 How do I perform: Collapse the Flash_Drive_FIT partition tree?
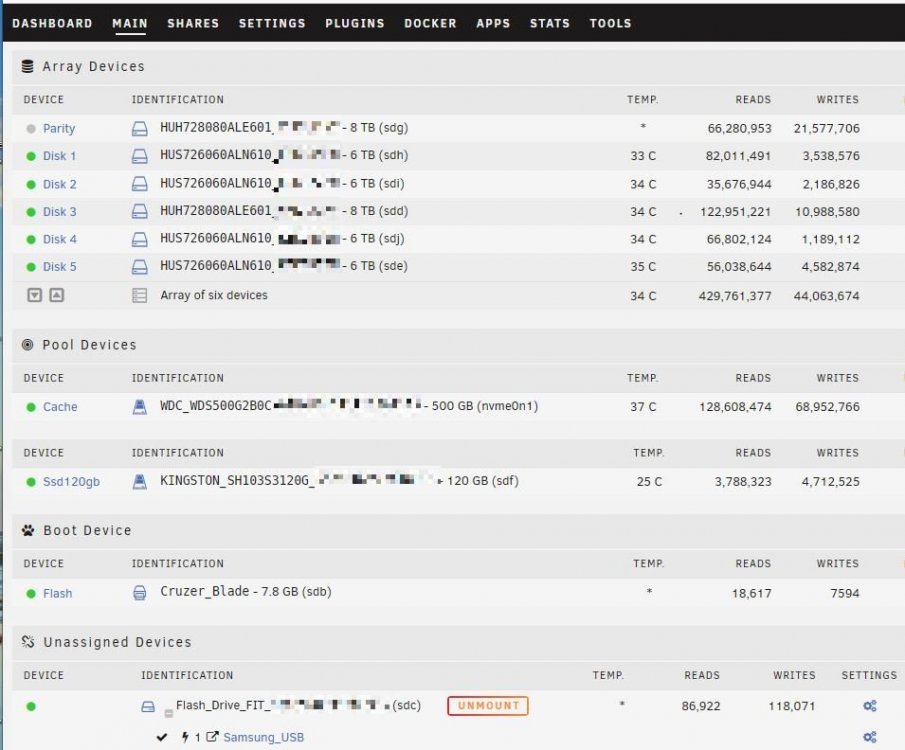[x=169, y=714]
